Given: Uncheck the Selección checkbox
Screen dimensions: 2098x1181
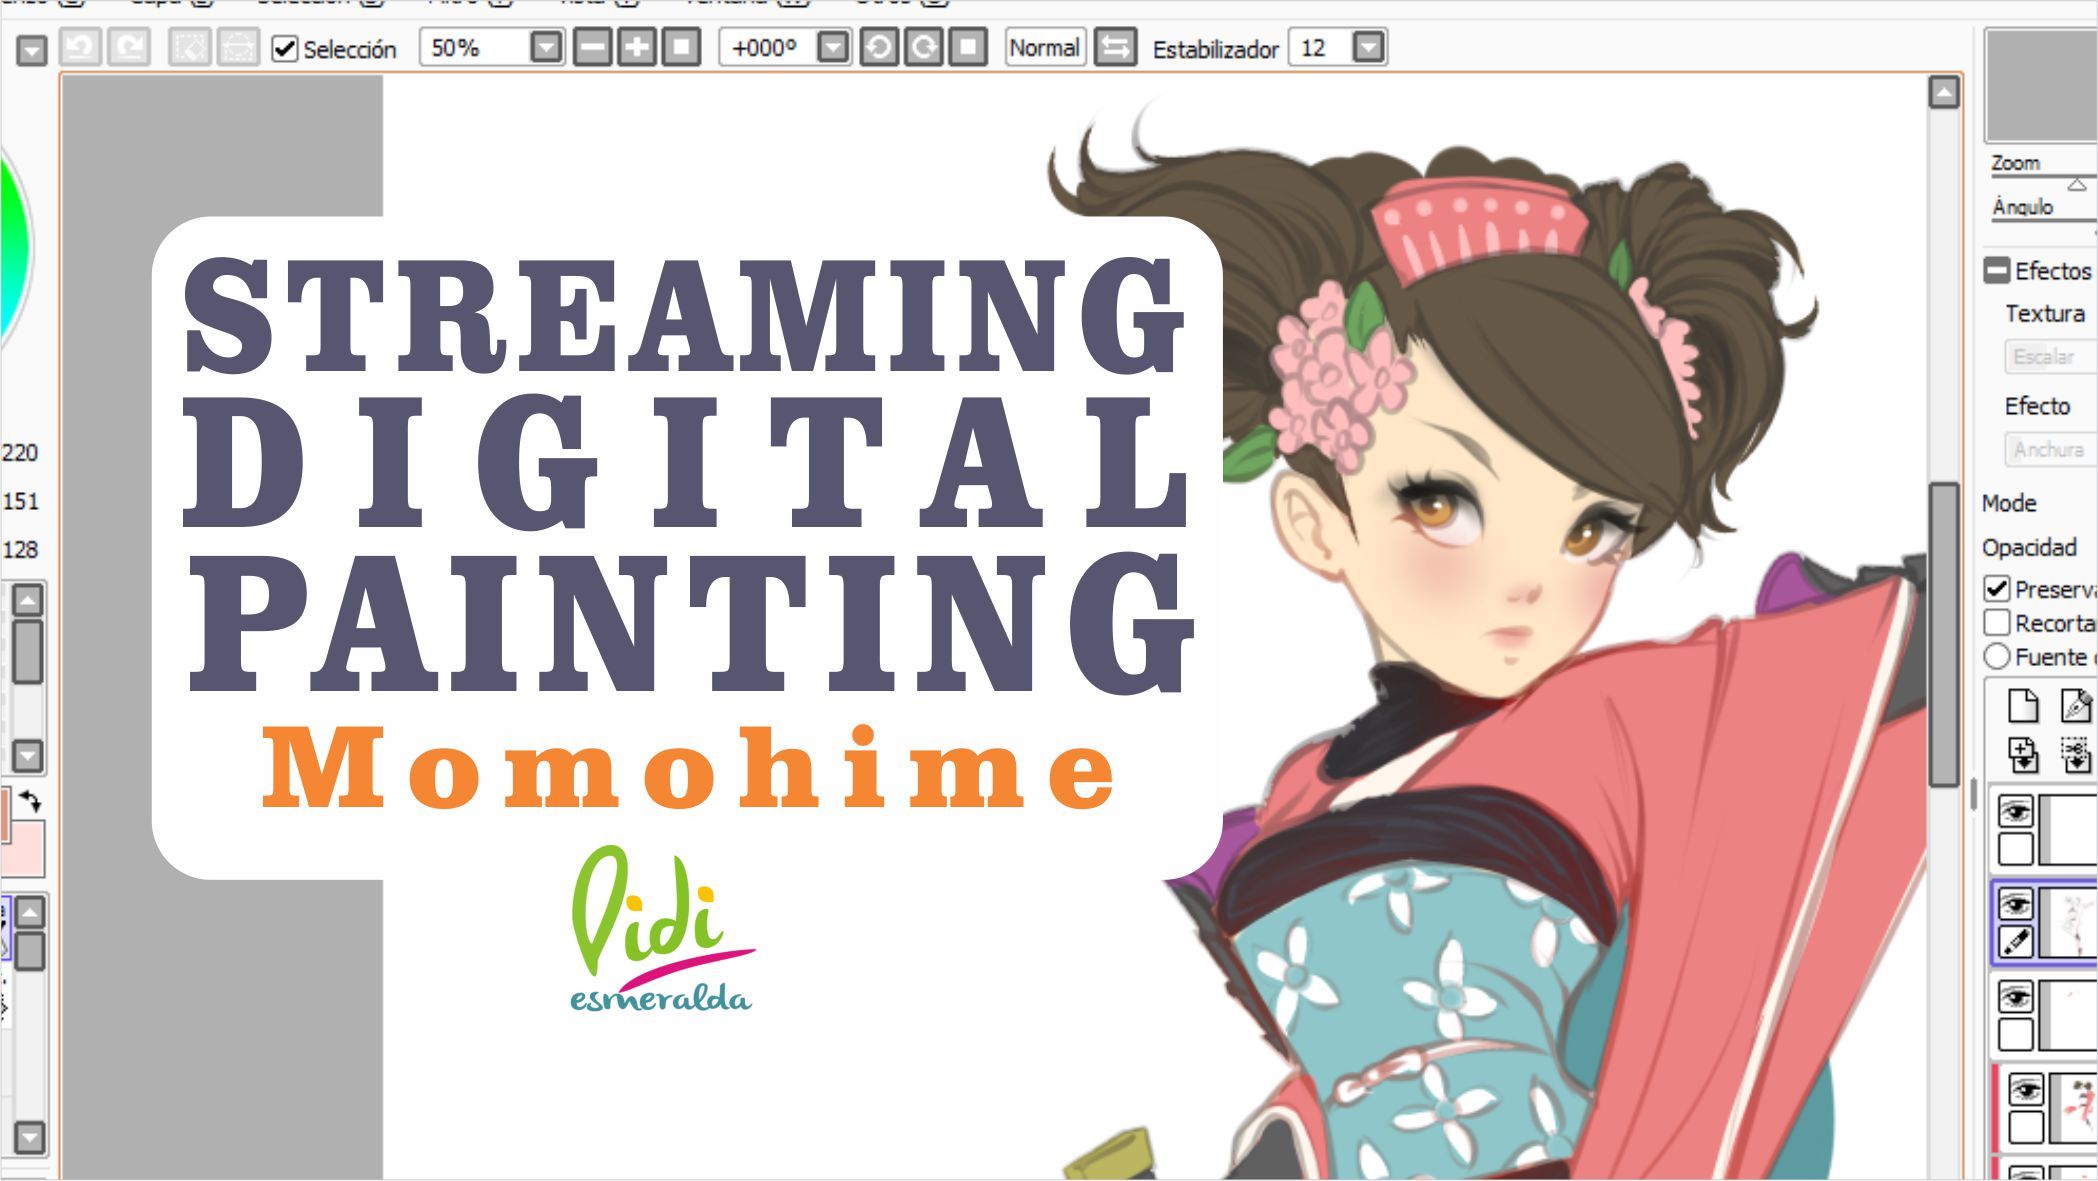Looking at the screenshot, I should [285, 48].
